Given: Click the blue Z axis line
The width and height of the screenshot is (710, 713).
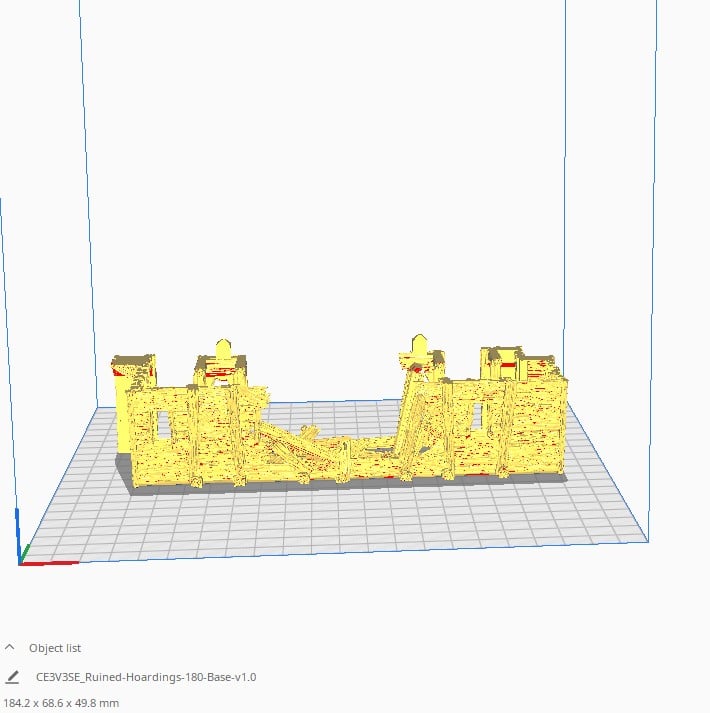Looking at the screenshot, I should (x=18, y=530).
